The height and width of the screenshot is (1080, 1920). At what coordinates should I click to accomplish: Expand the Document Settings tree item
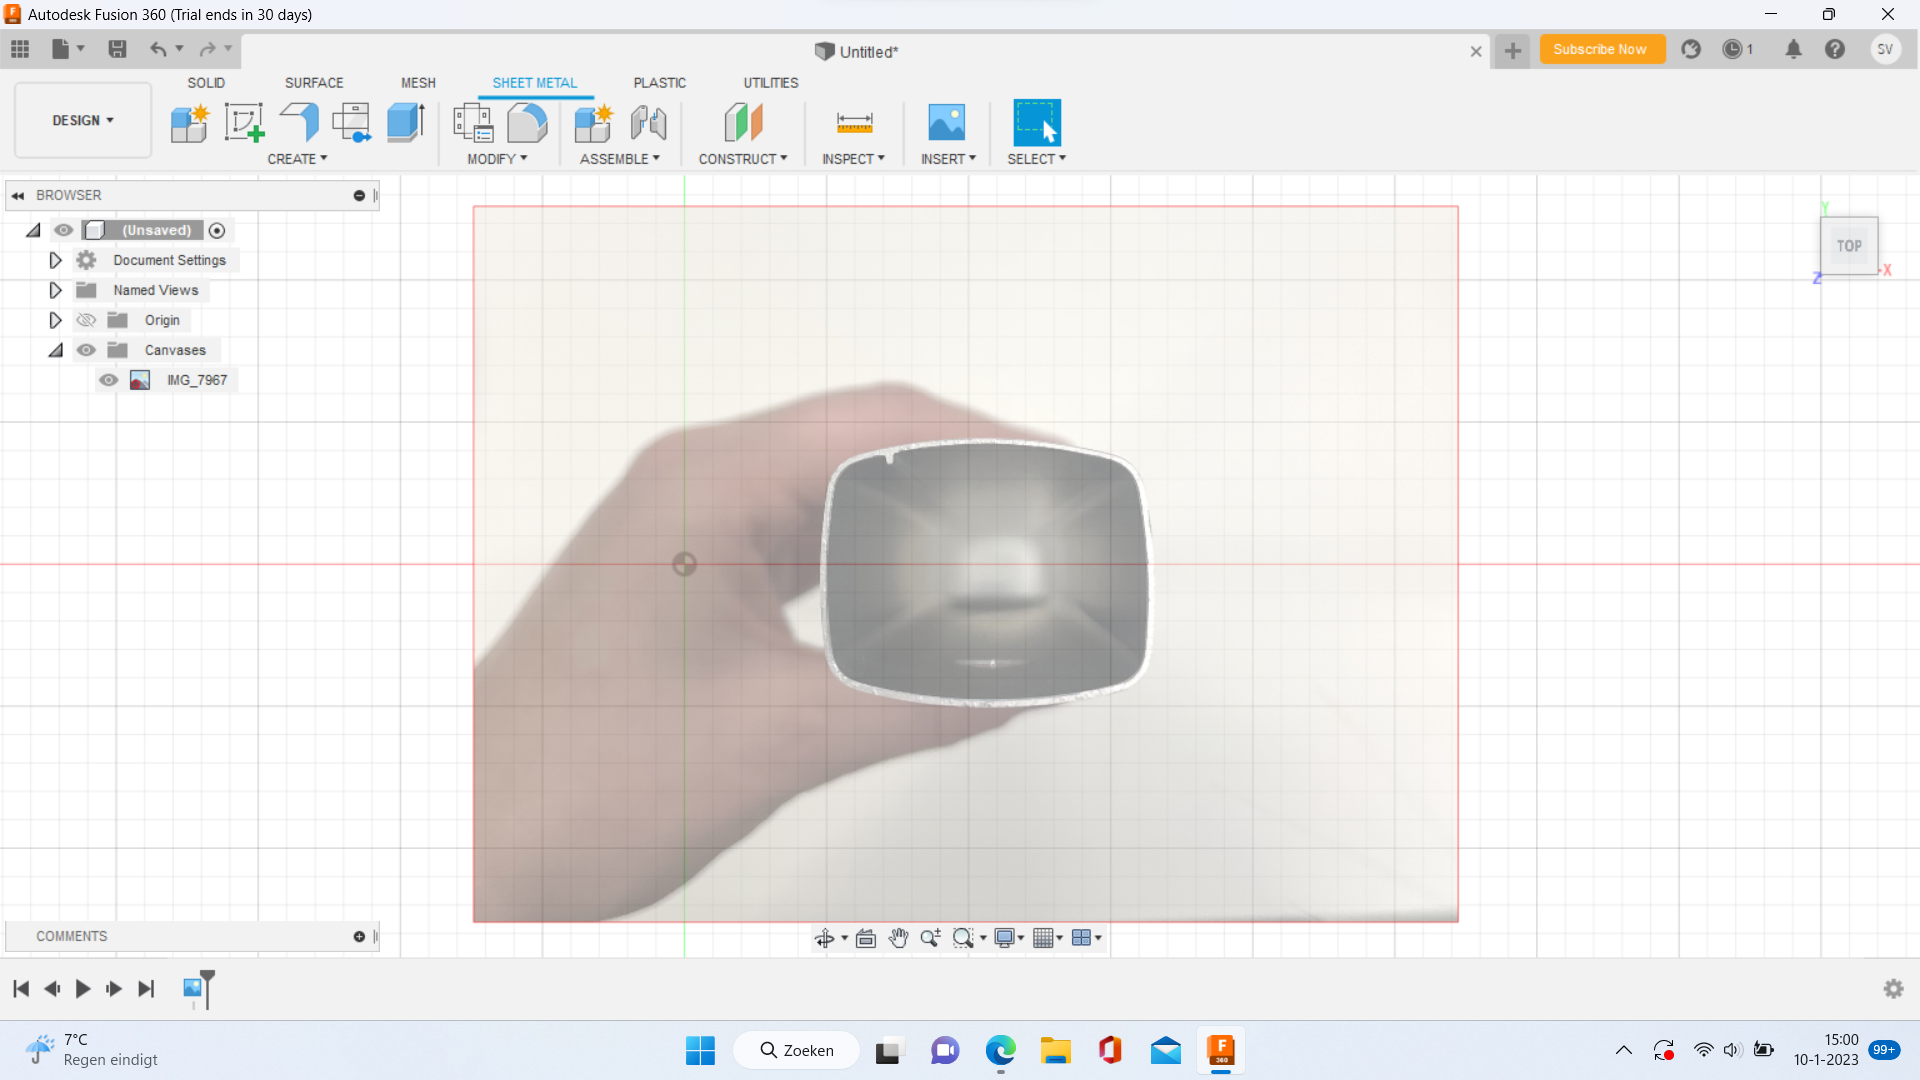click(x=55, y=260)
